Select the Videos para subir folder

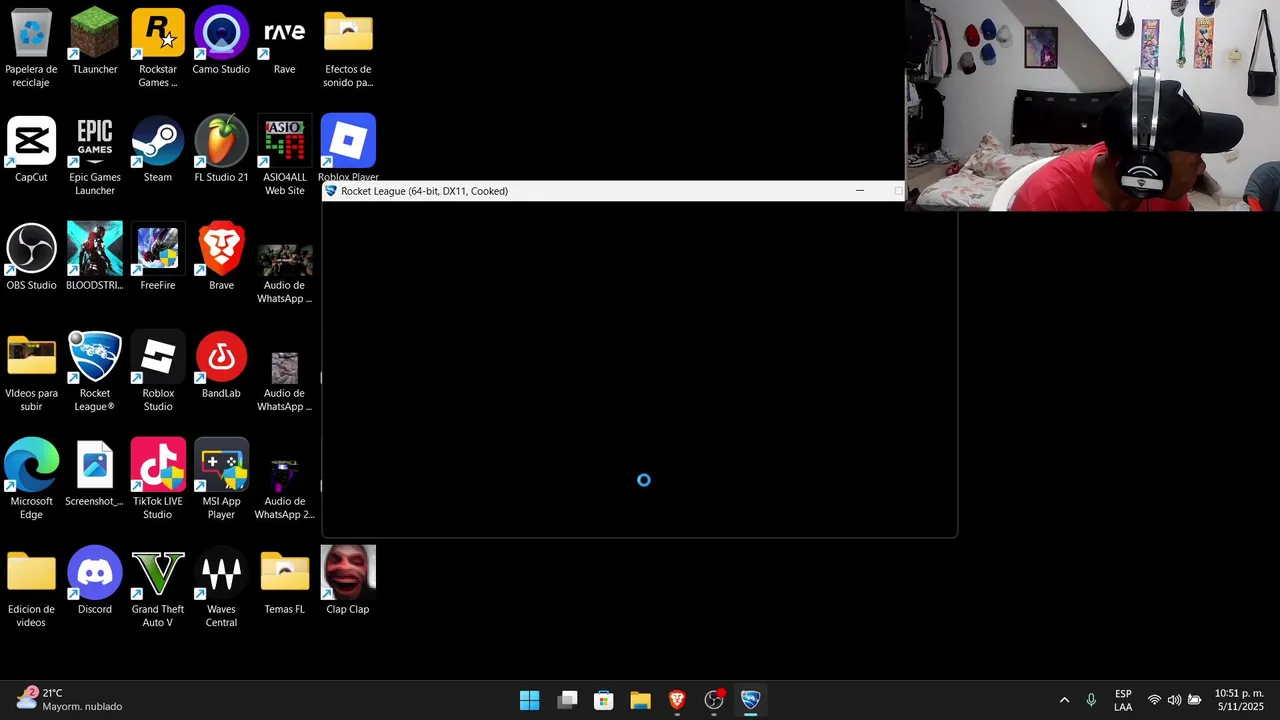point(31,371)
